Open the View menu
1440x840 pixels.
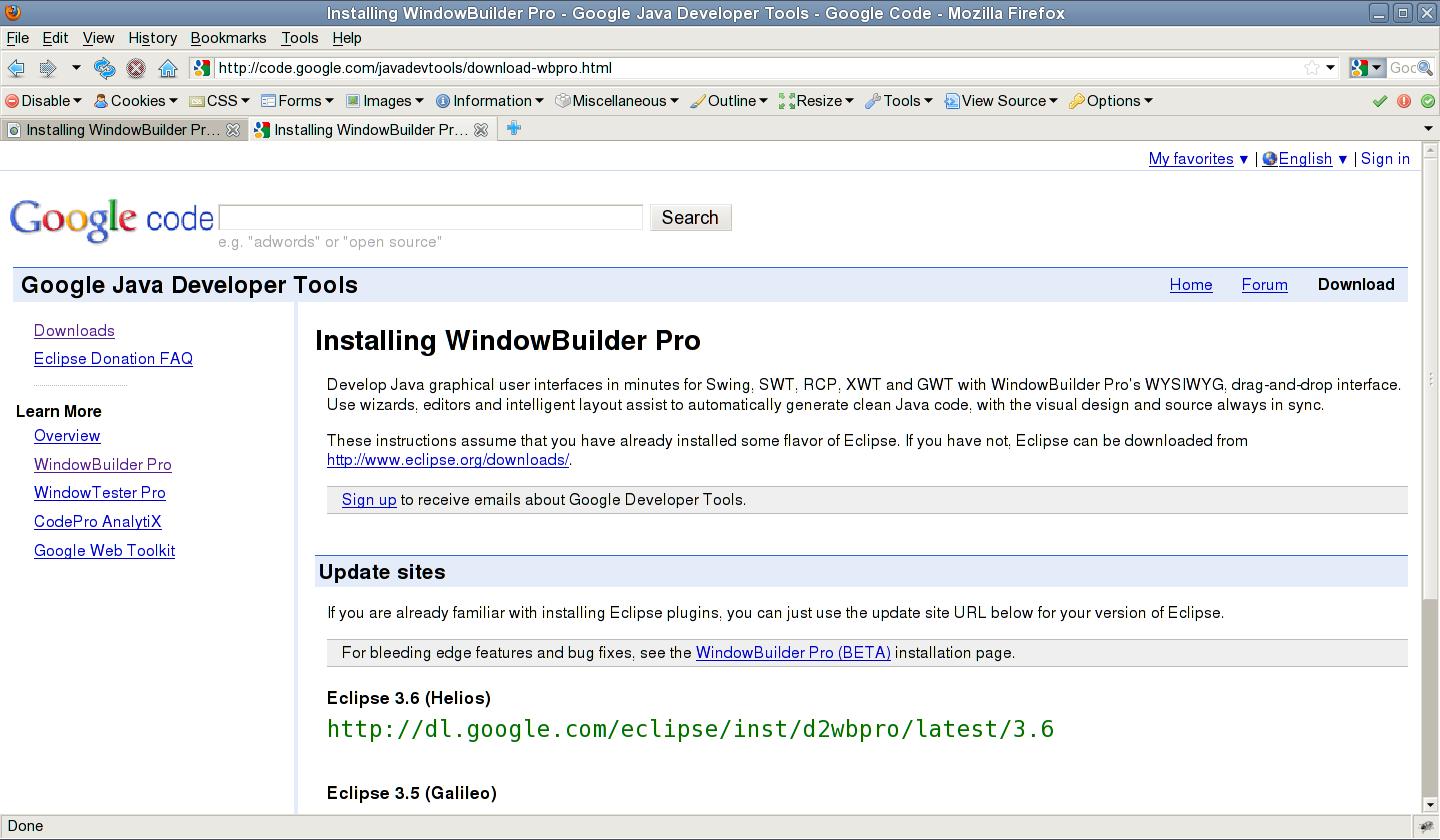point(98,38)
